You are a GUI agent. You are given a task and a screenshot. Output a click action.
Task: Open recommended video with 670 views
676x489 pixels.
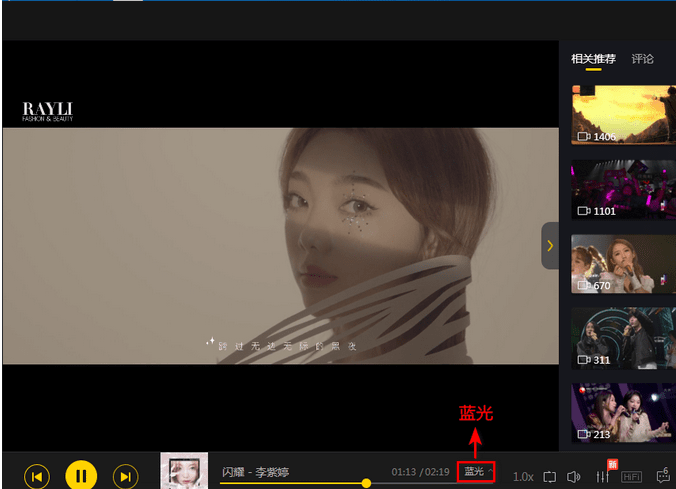[623, 264]
